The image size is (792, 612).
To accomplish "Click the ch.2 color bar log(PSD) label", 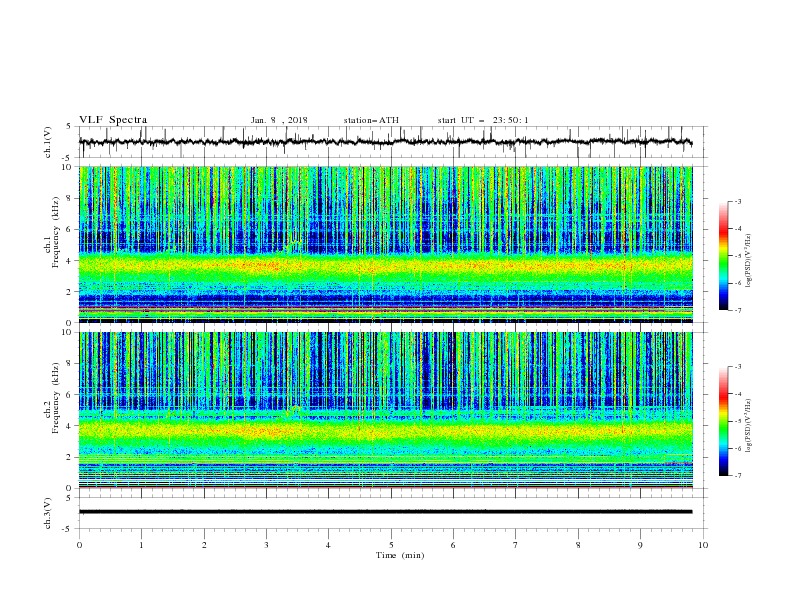I will tap(748, 425).
